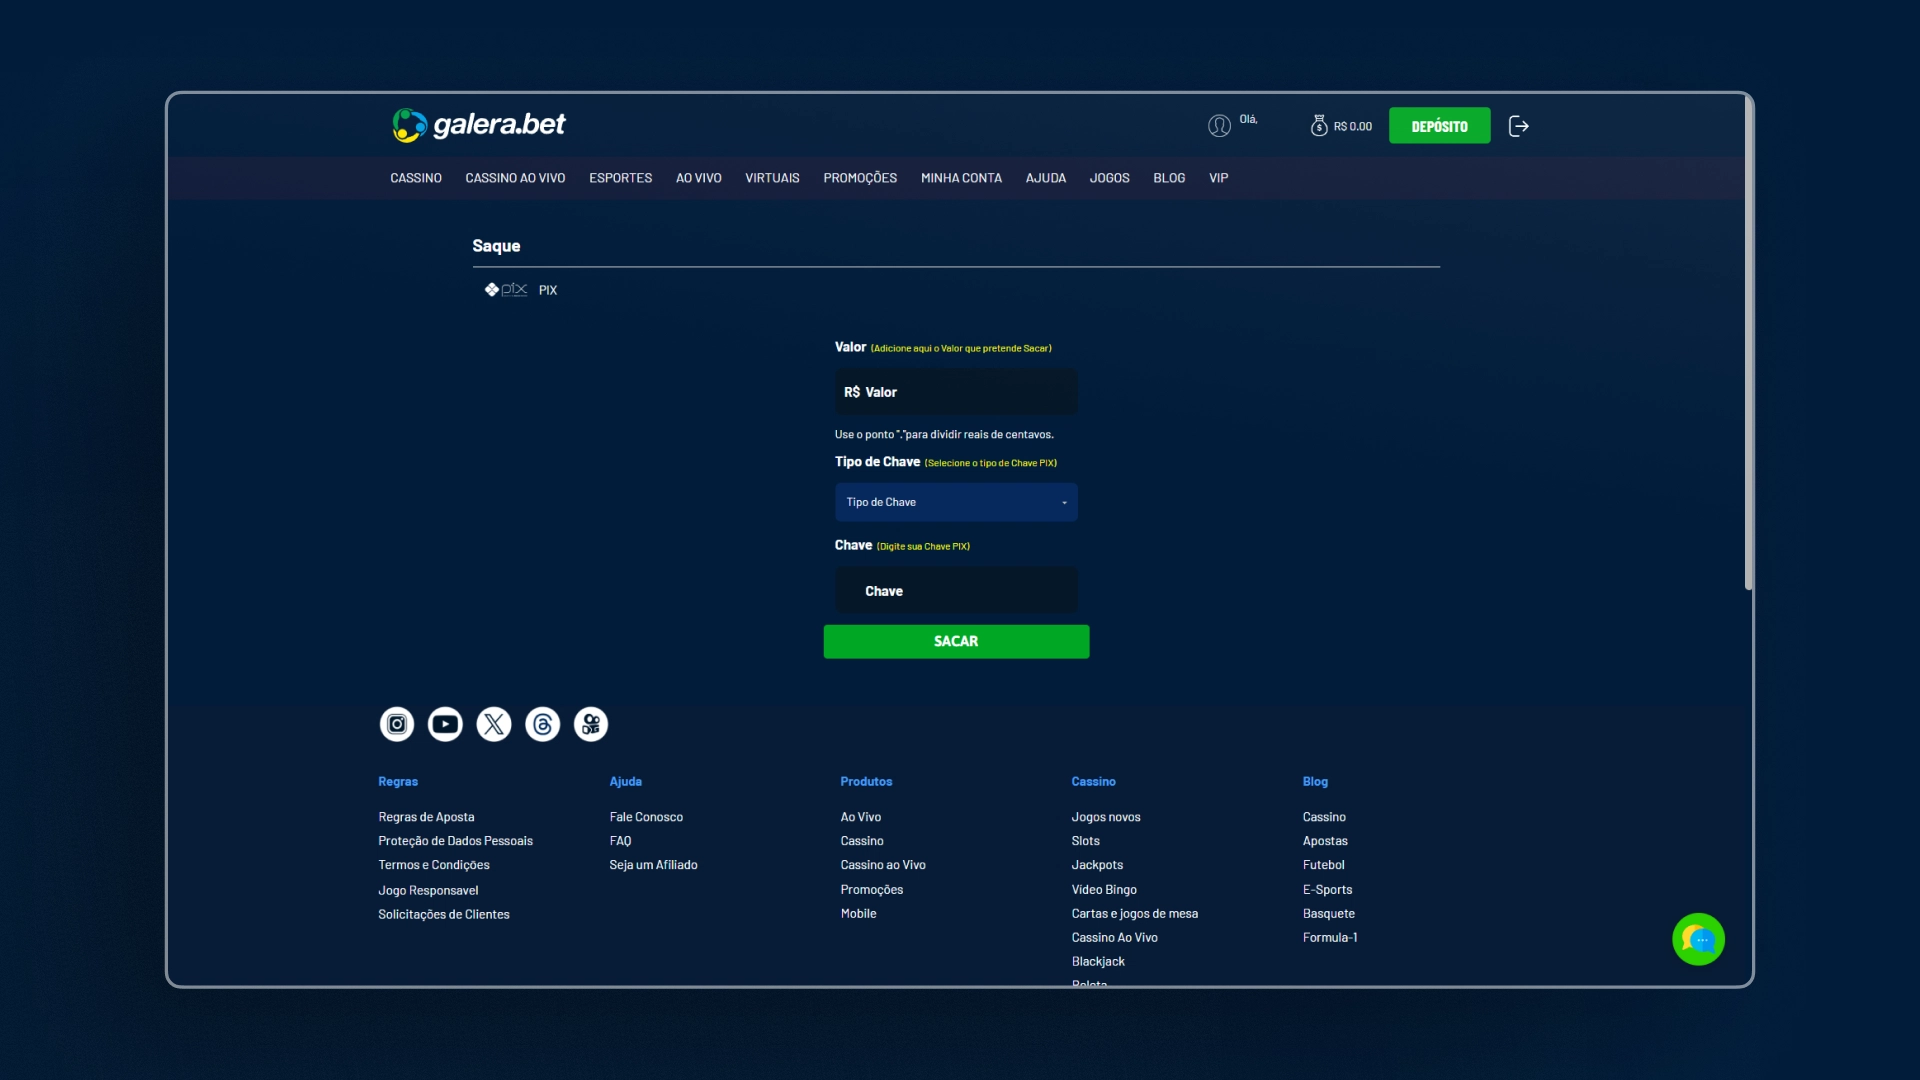The image size is (1920, 1080).
Task: Open the MINHA CONTA menu
Action: (x=961, y=178)
